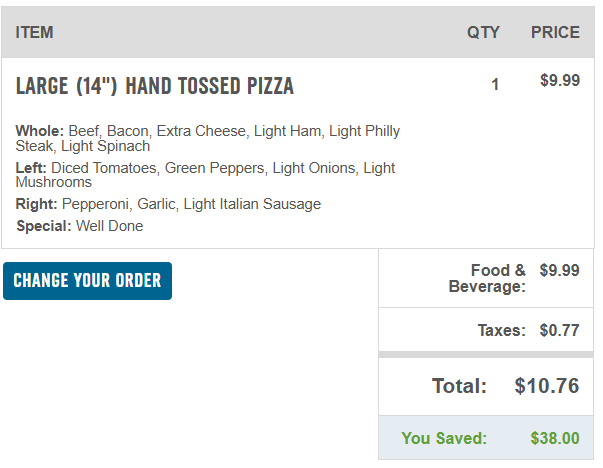Click the Right toppings label

(36, 204)
